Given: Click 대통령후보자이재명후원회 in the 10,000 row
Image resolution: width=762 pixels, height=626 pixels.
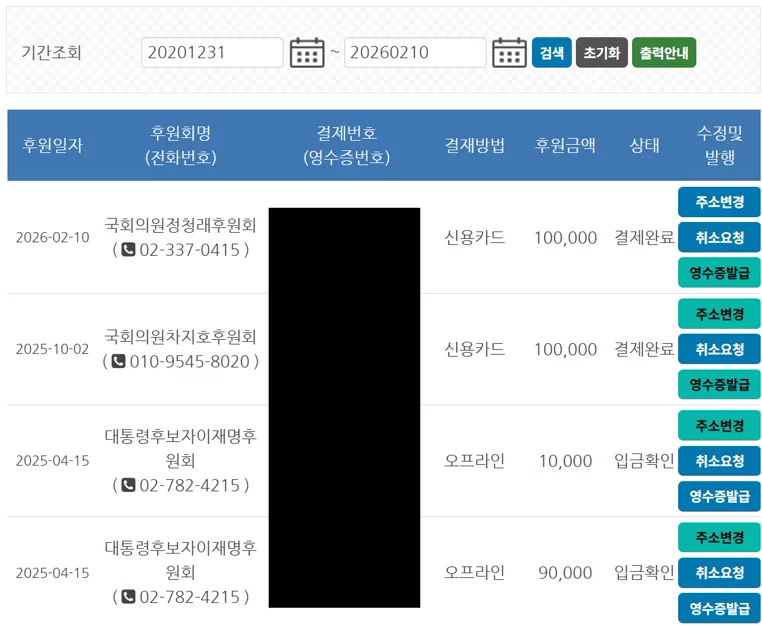Looking at the screenshot, I should tap(180, 448).
